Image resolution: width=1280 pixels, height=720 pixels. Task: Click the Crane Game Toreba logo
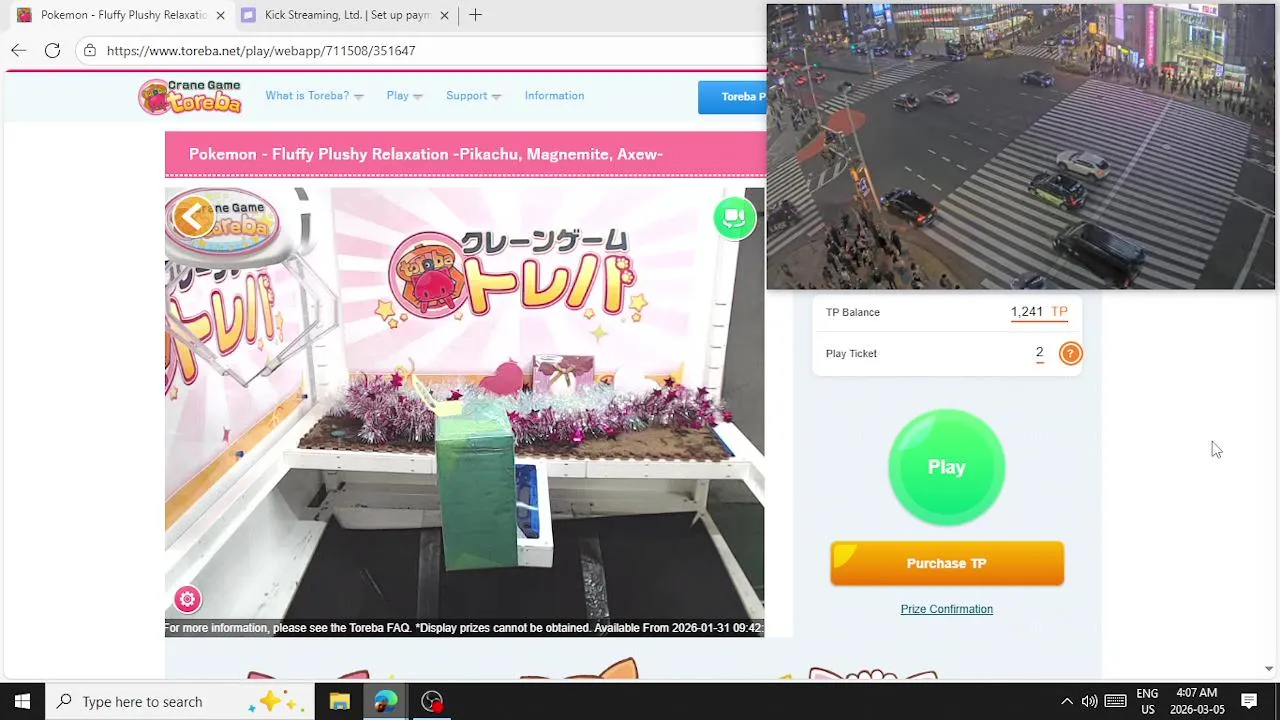click(x=190, y=96)
